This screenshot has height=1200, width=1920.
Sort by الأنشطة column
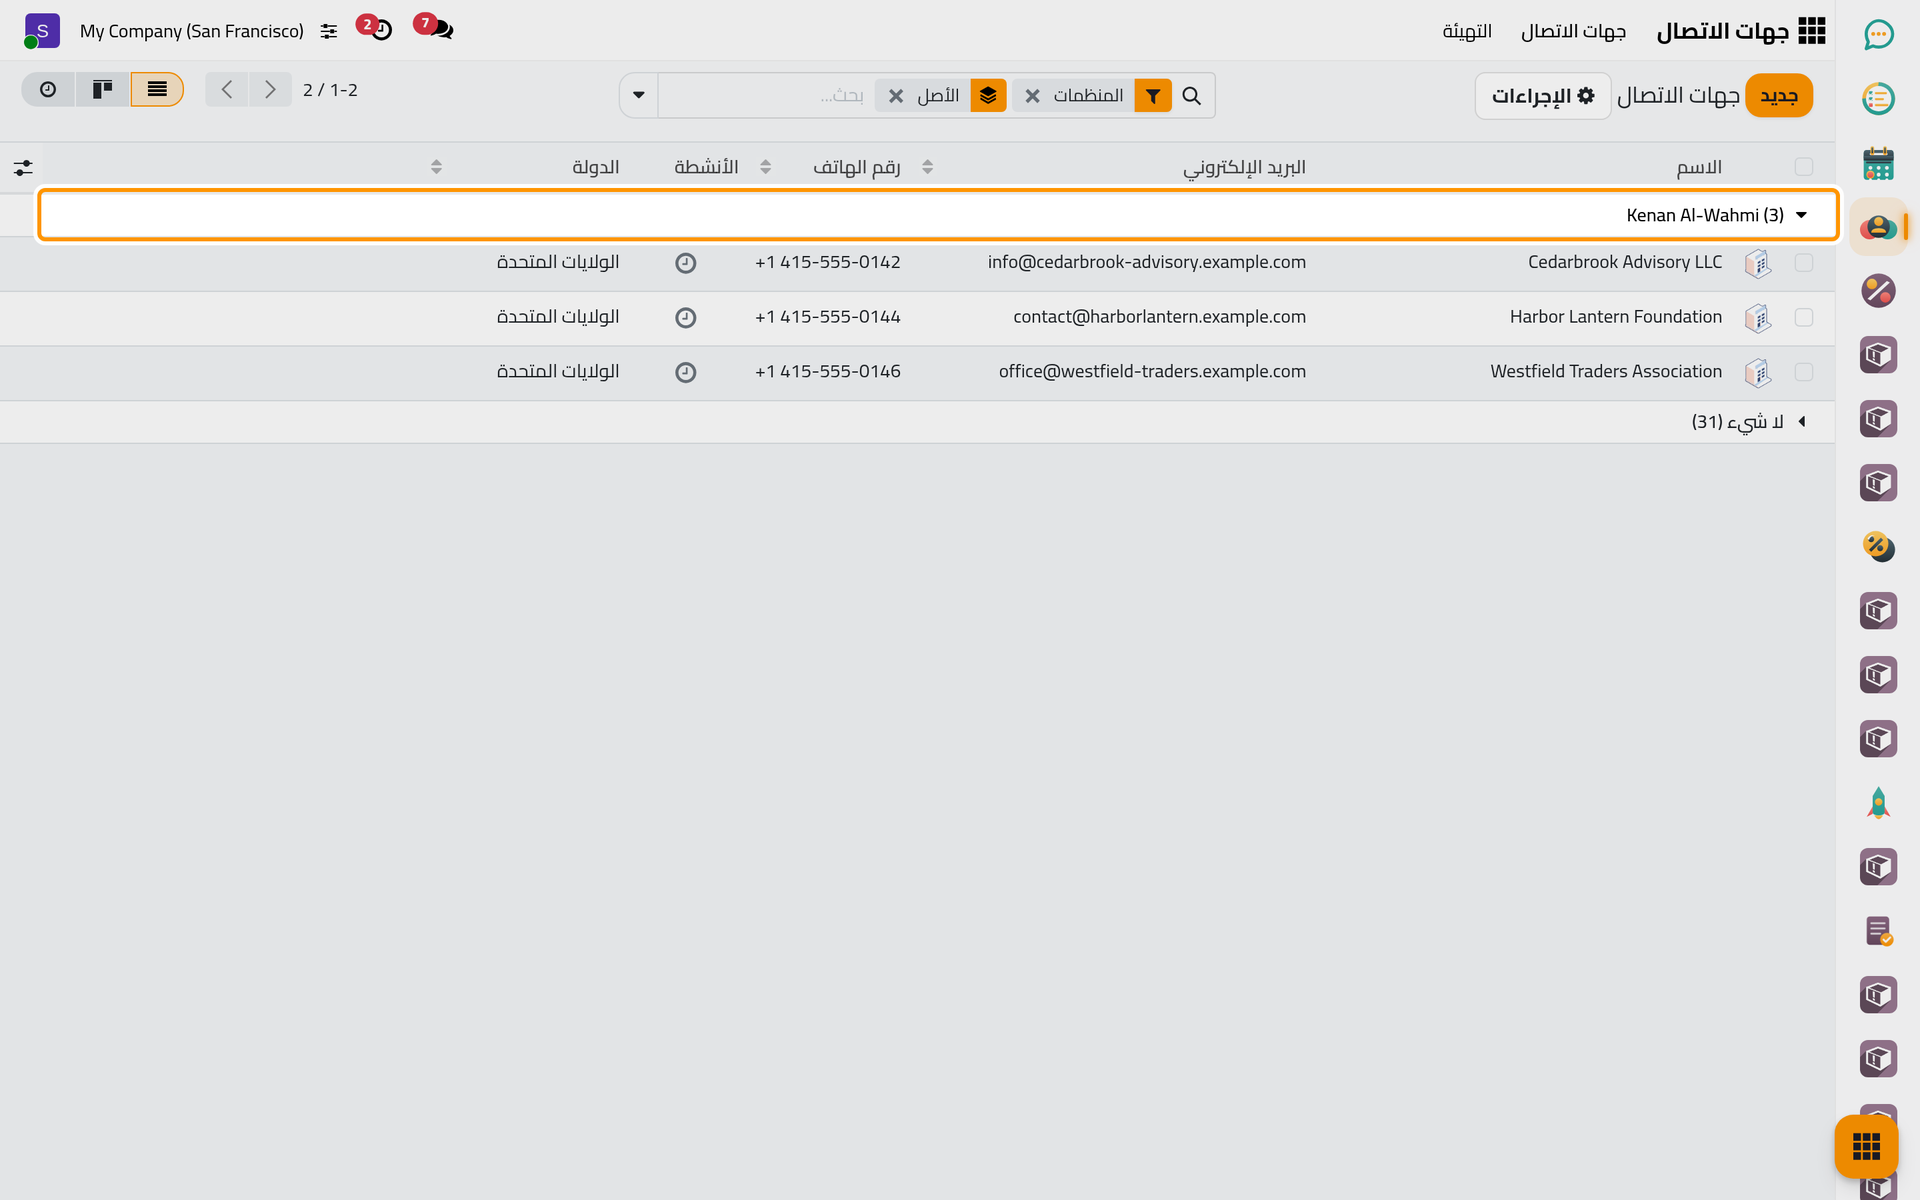706,167
